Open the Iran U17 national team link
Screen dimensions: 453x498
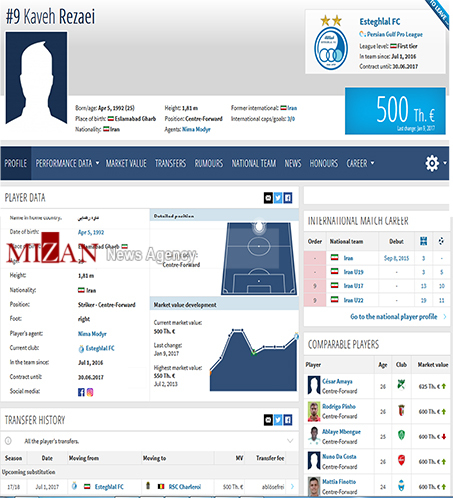point(353,286)
